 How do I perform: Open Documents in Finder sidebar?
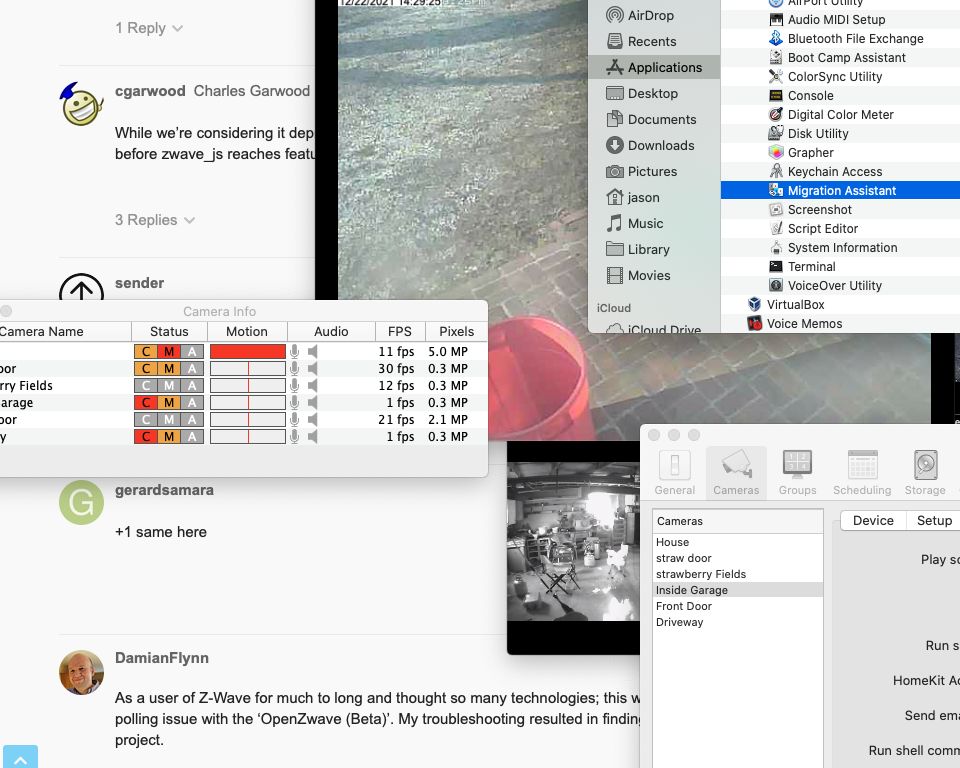coord(653,119)
